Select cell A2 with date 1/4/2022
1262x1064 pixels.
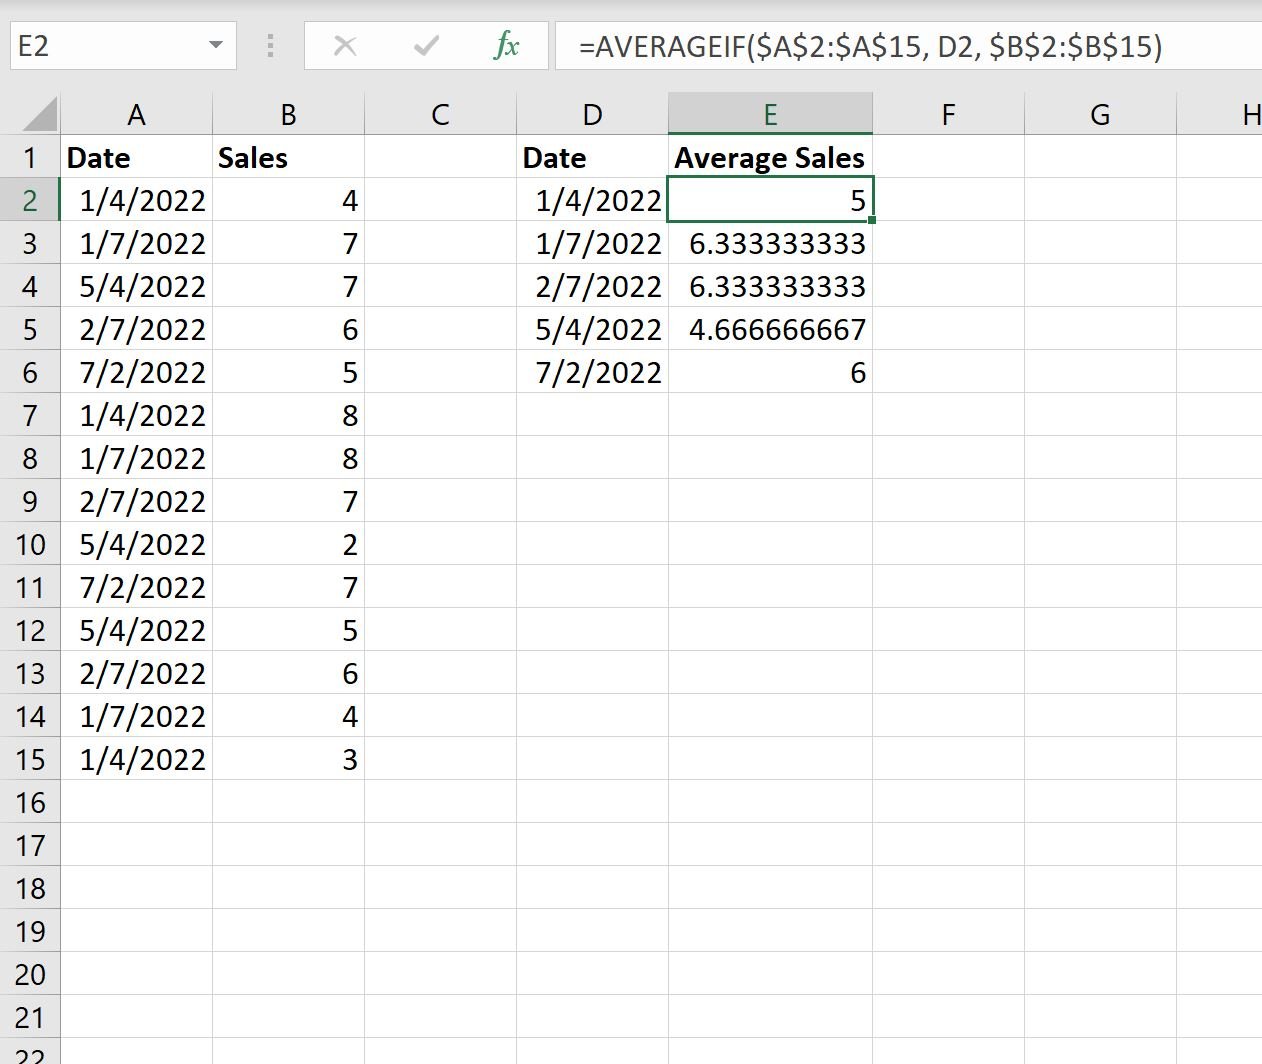pos(136,200)
